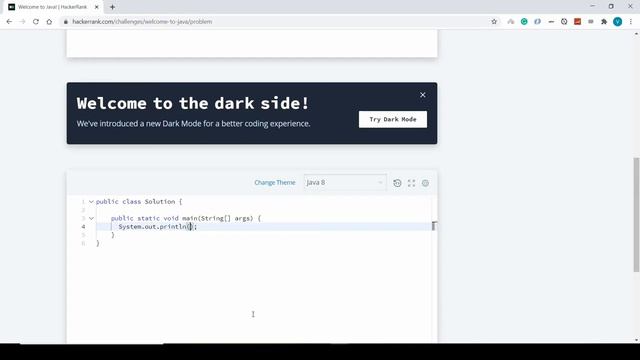Open editor settings gear icon
The height and width of the screenshot is (360, 640).
tap(425, 183)
